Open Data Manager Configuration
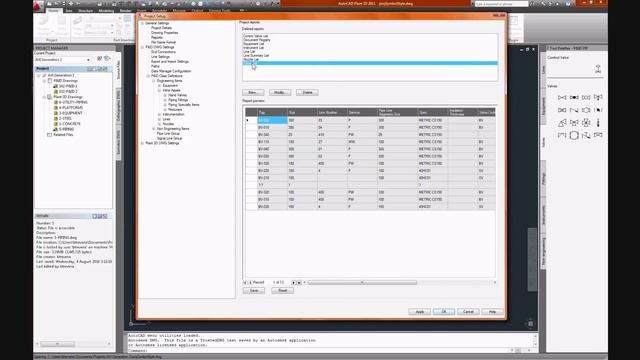The image size is (640, 360). pyautogui.click(x=171, y=71)
